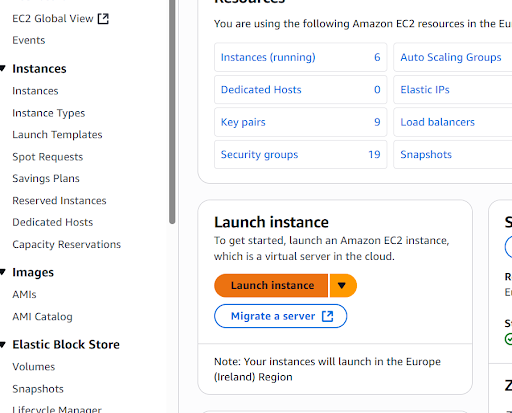The image size is (512, 413).
Task: Open AMIs in sidebar
Action: point(24,295)
